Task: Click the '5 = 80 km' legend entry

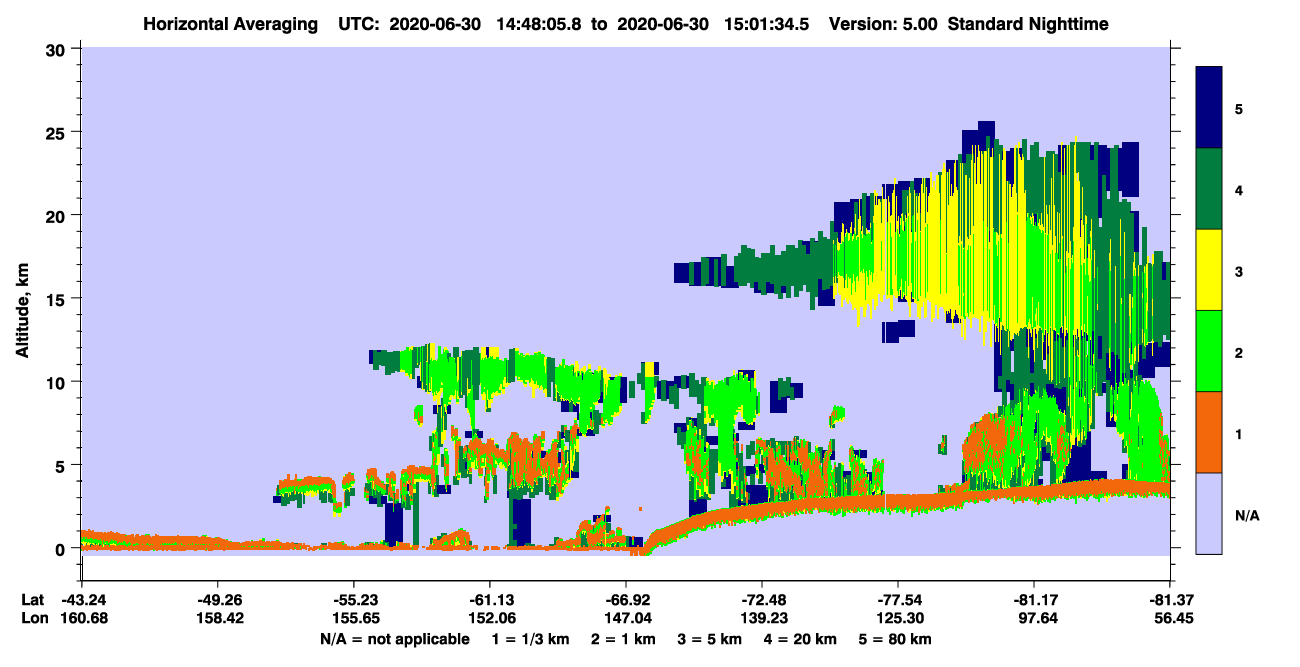Action: coord(897,638)
